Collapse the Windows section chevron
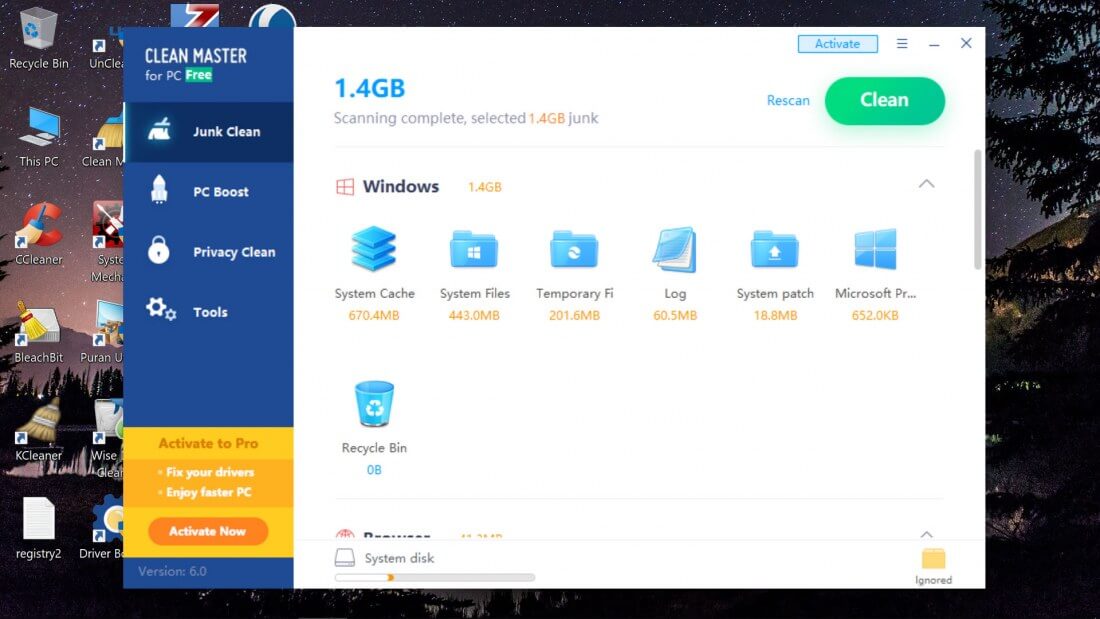 (x=927, y=184)
